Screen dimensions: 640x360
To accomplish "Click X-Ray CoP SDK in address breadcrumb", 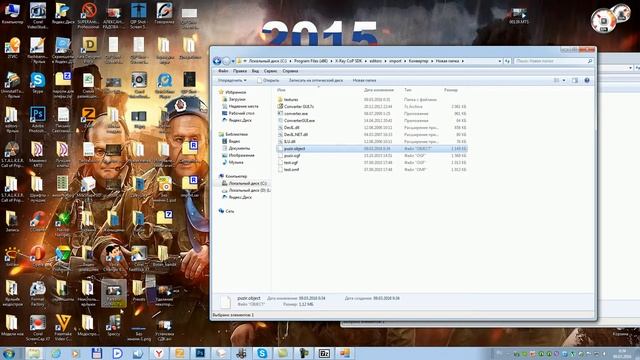I will coord(348,61).
